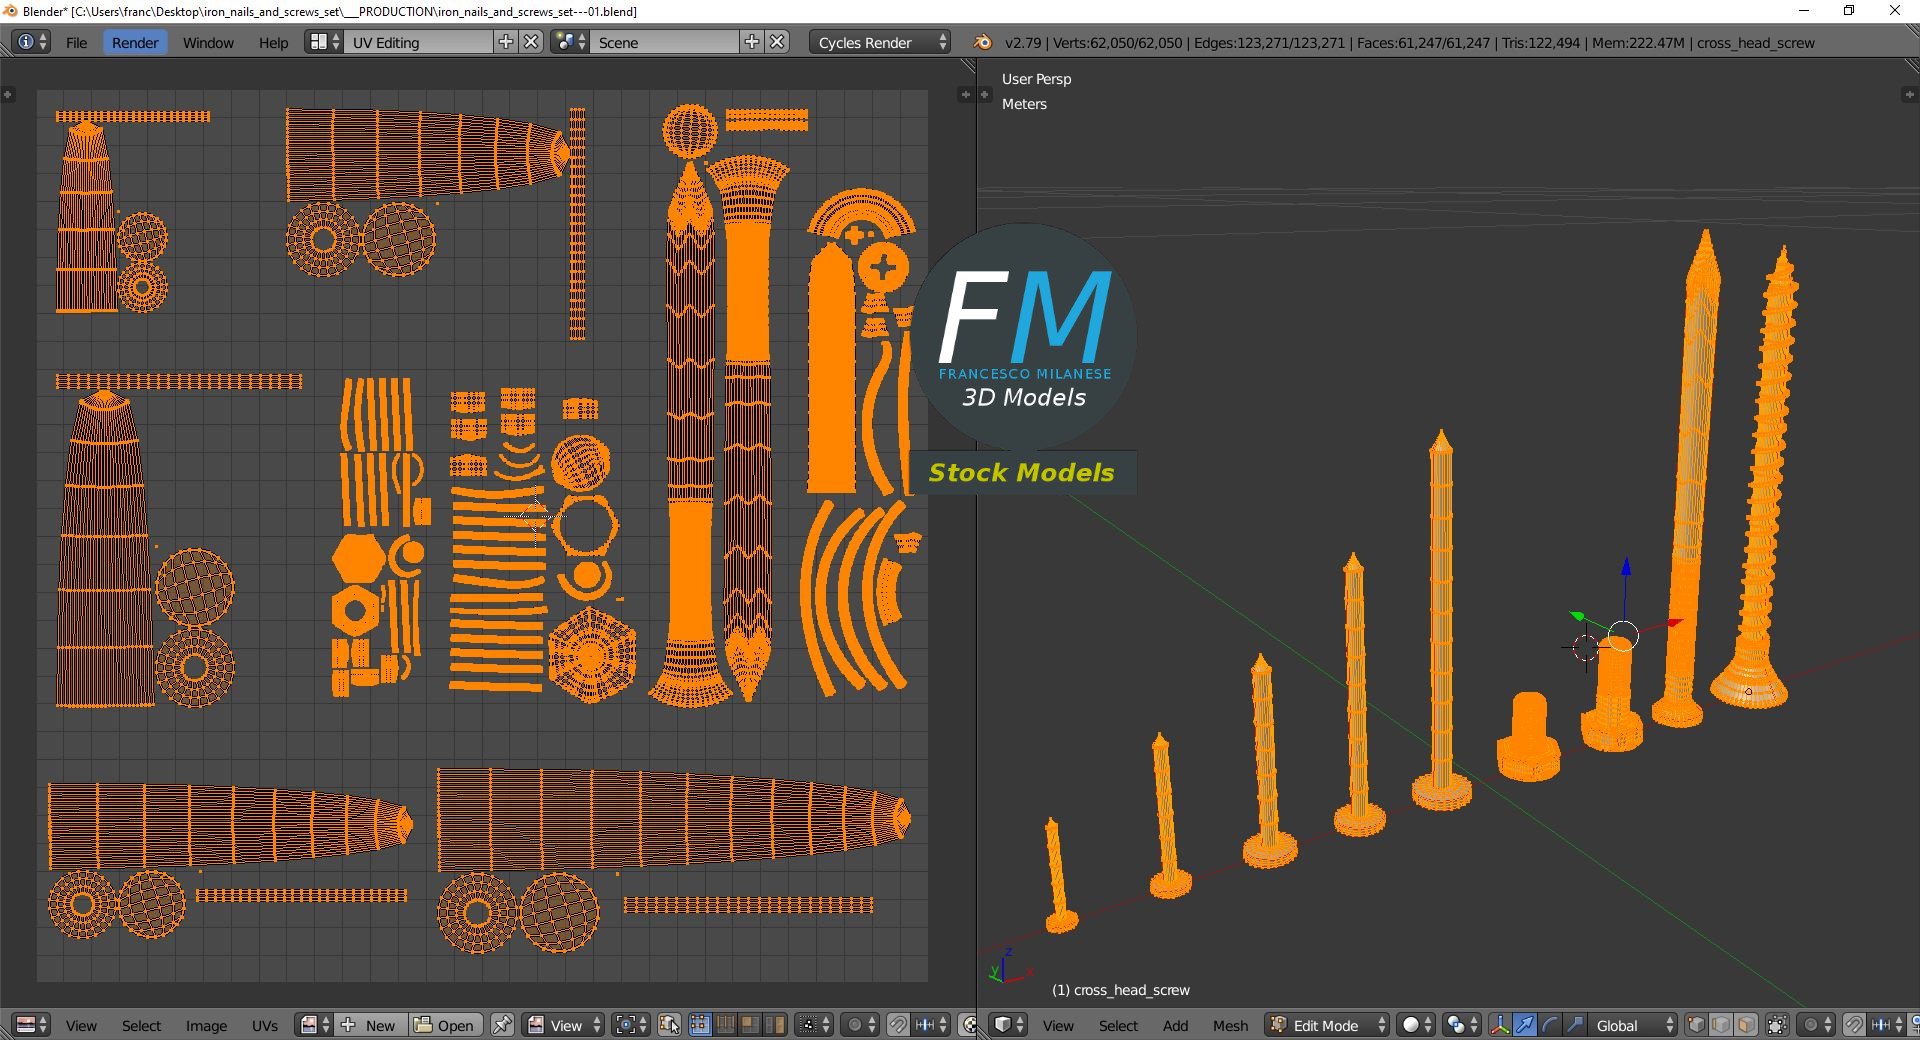
Task: Select UV island selection mode
Action: 775,1025
